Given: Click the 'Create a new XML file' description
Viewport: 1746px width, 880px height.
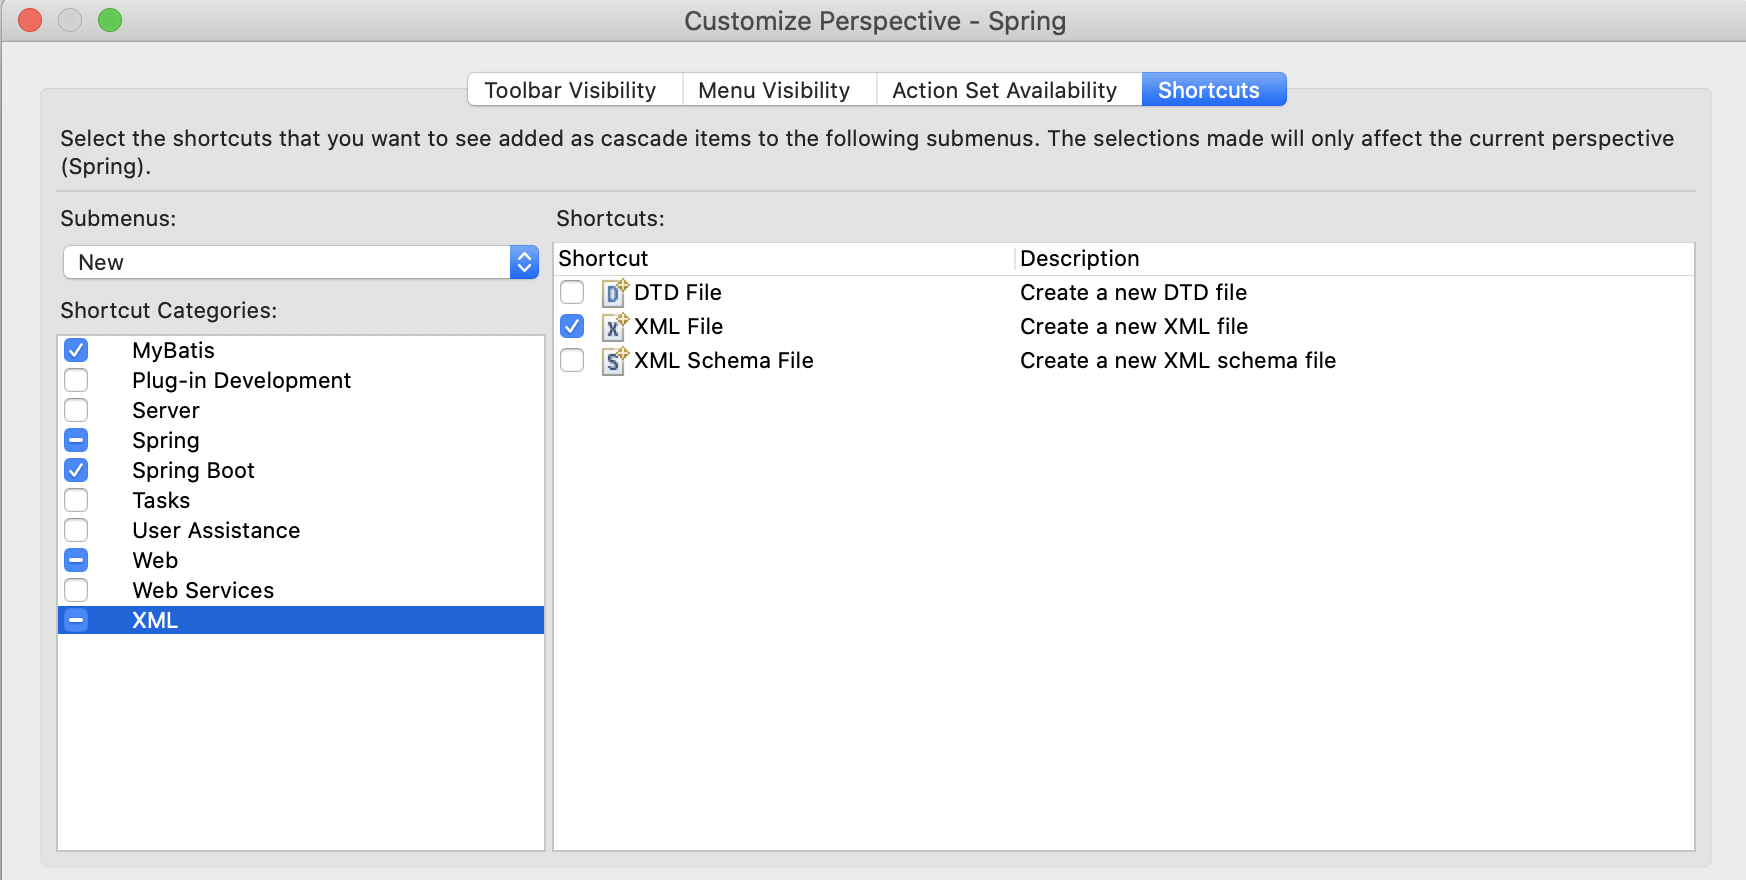Looking at the screenshot, I should 1134,326.
